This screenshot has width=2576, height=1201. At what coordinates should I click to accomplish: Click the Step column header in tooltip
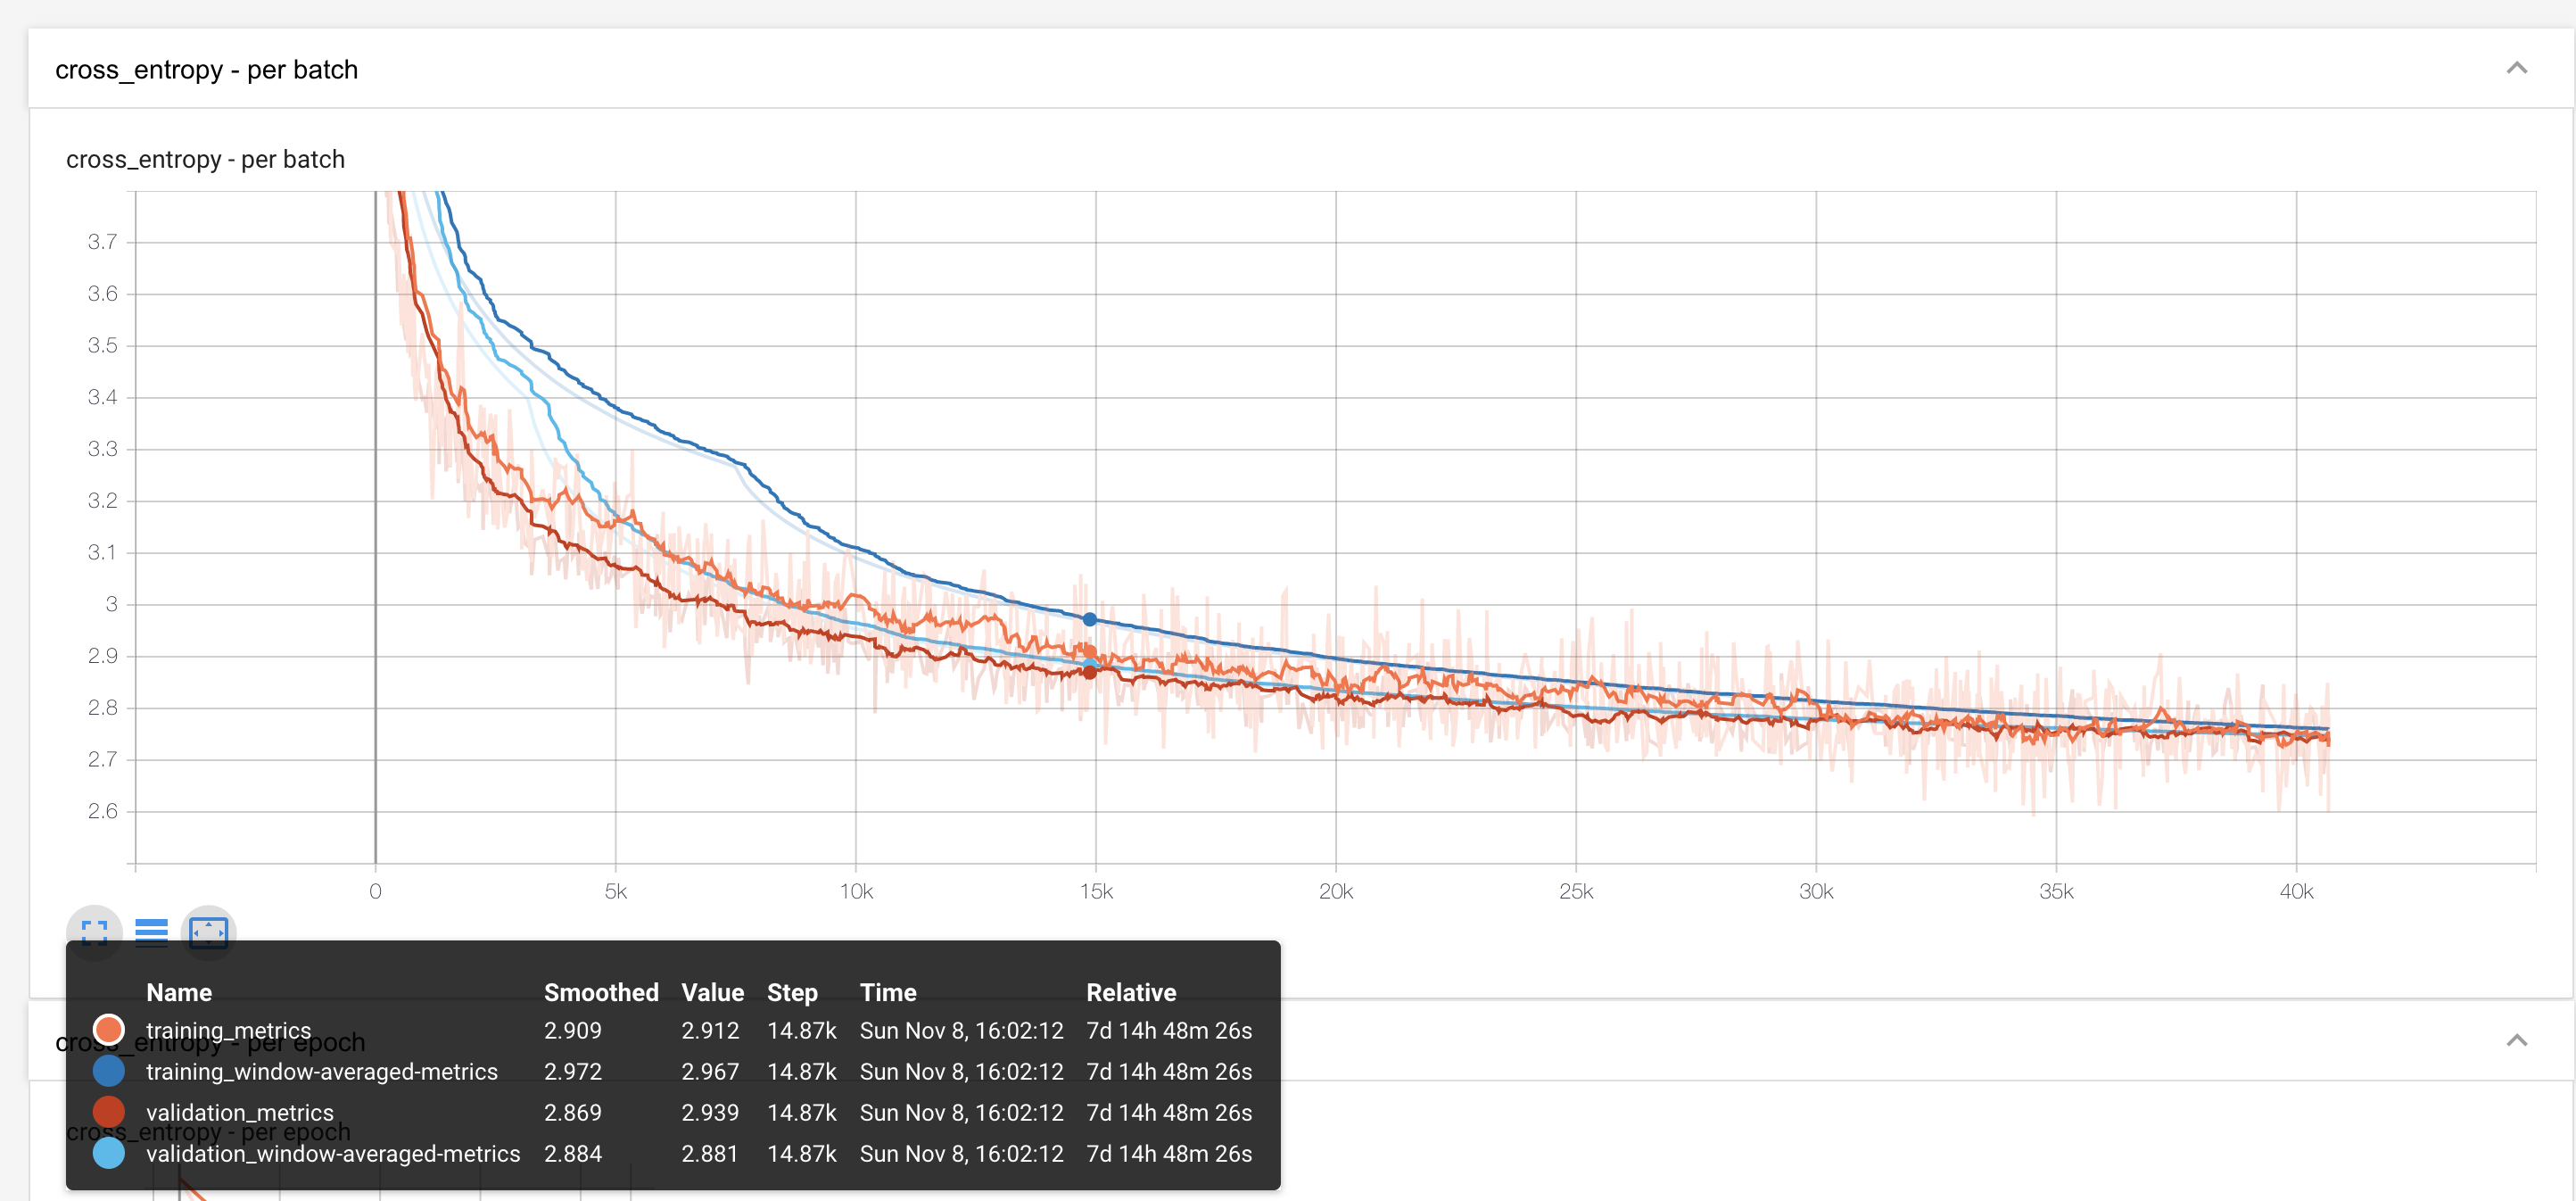(791, 992)
